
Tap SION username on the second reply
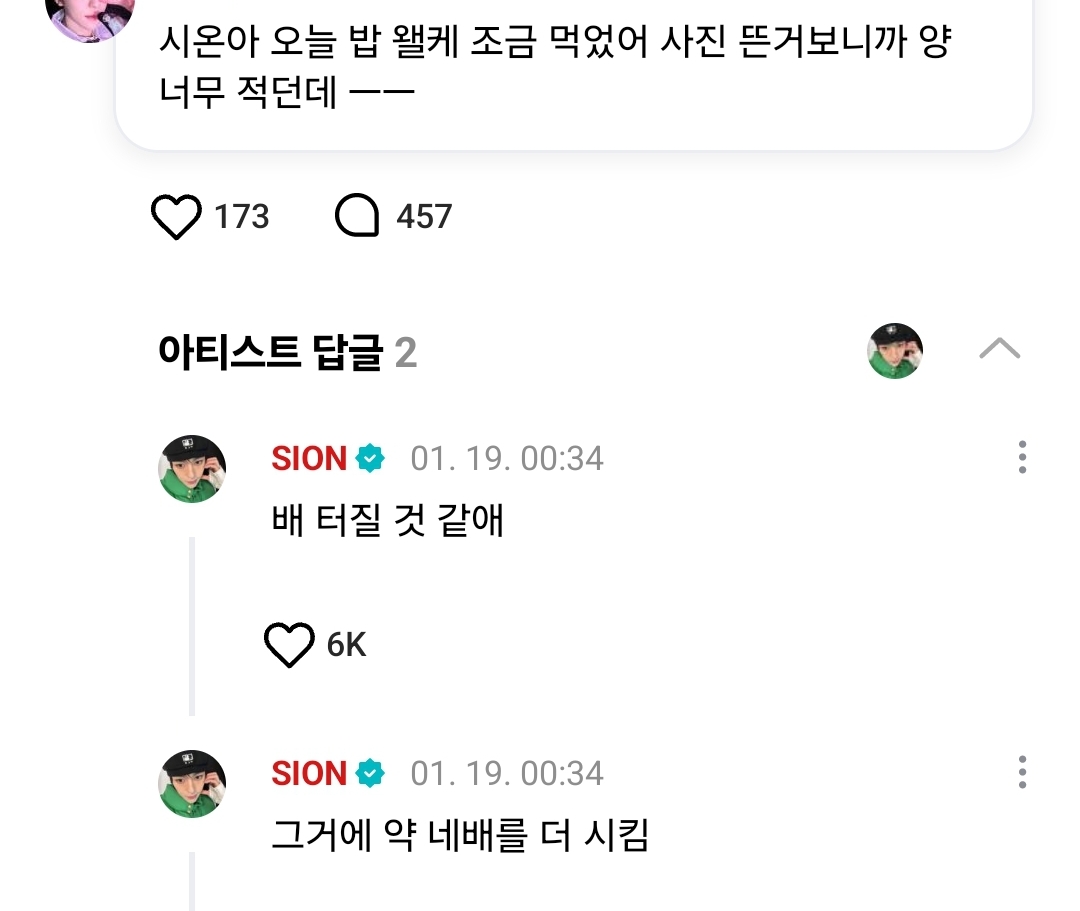(x=308, y=774)
